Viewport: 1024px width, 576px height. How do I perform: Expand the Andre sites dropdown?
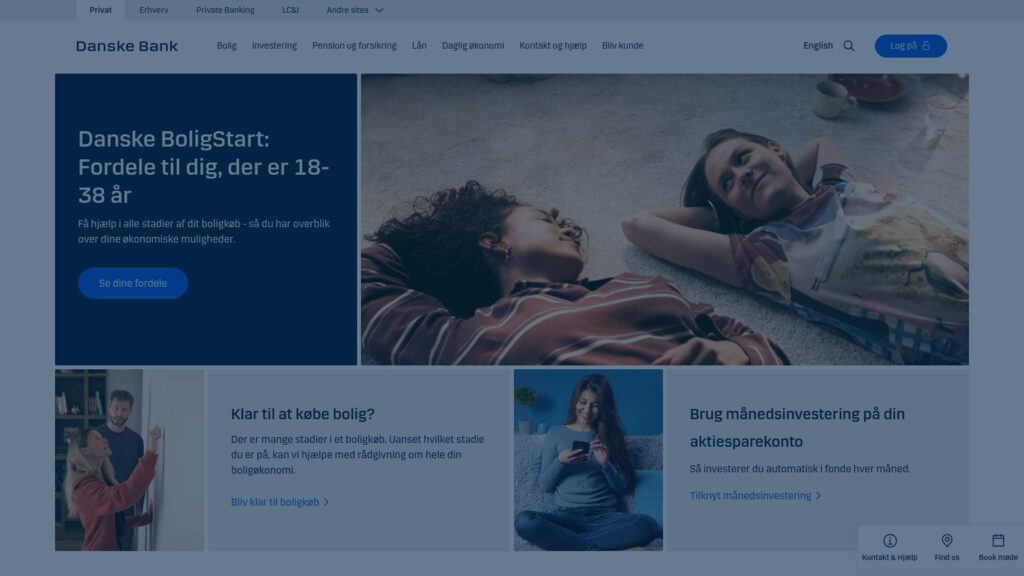[355, 10]
